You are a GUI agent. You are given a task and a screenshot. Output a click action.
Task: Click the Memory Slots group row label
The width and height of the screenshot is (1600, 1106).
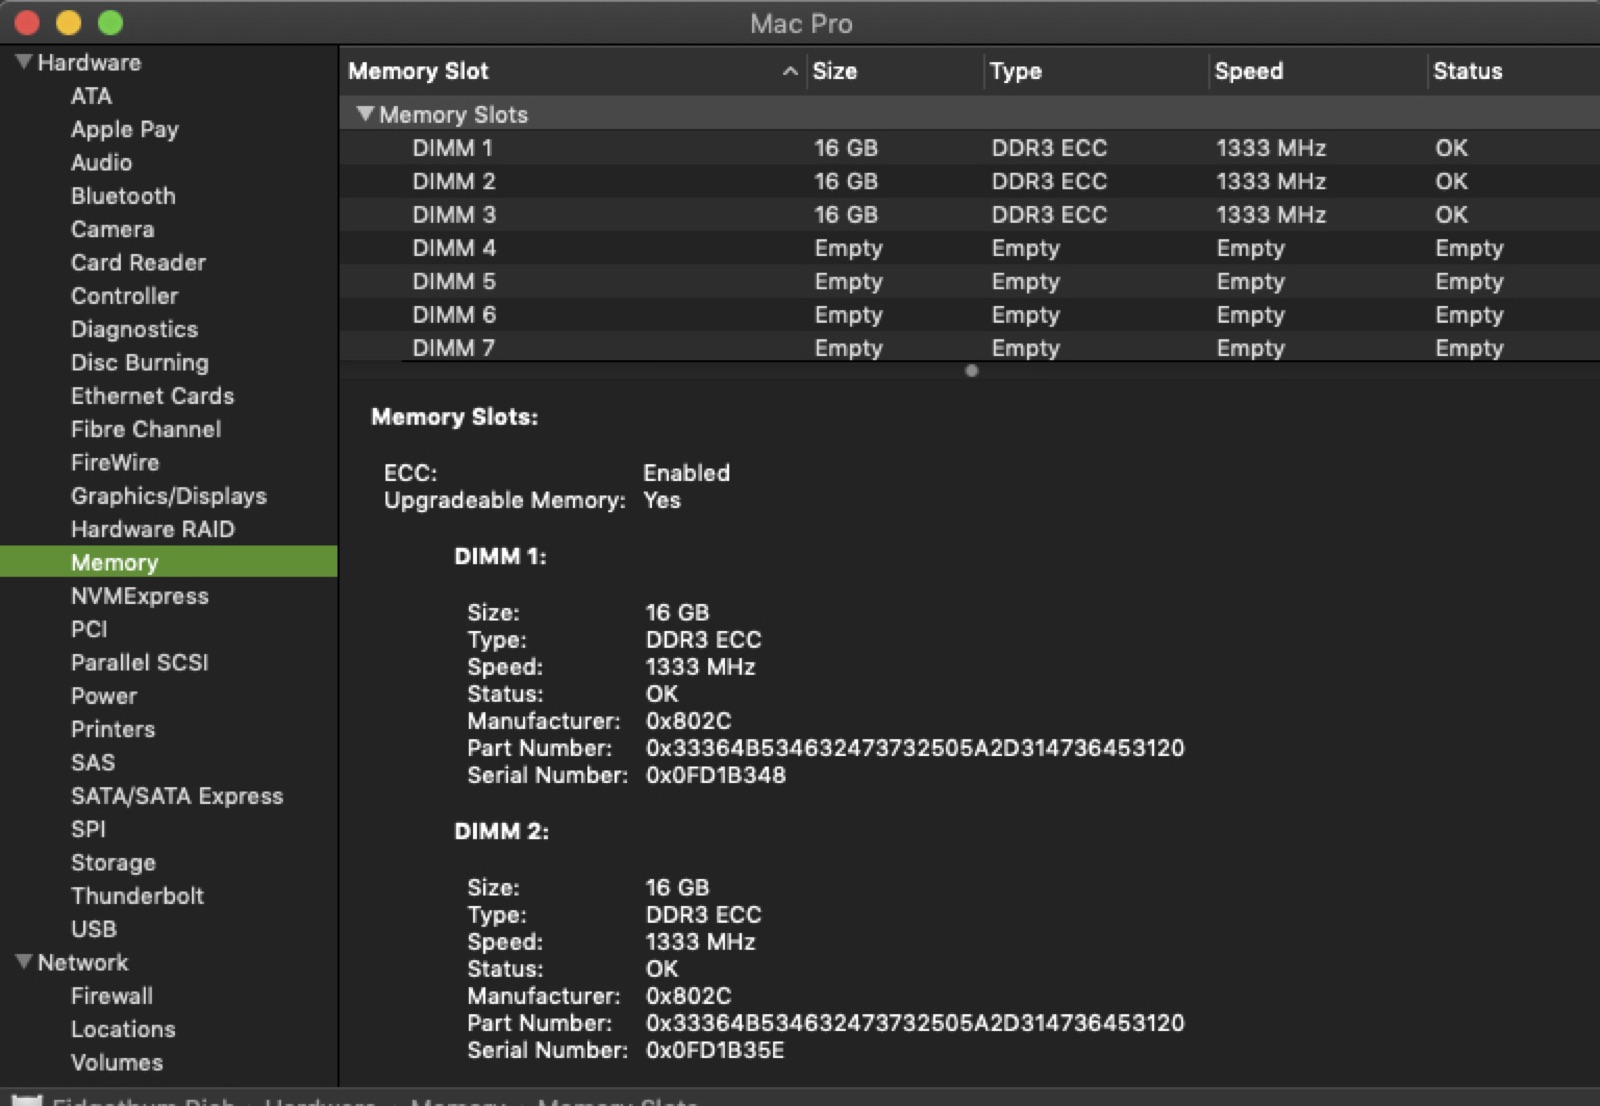click(453, 114)
